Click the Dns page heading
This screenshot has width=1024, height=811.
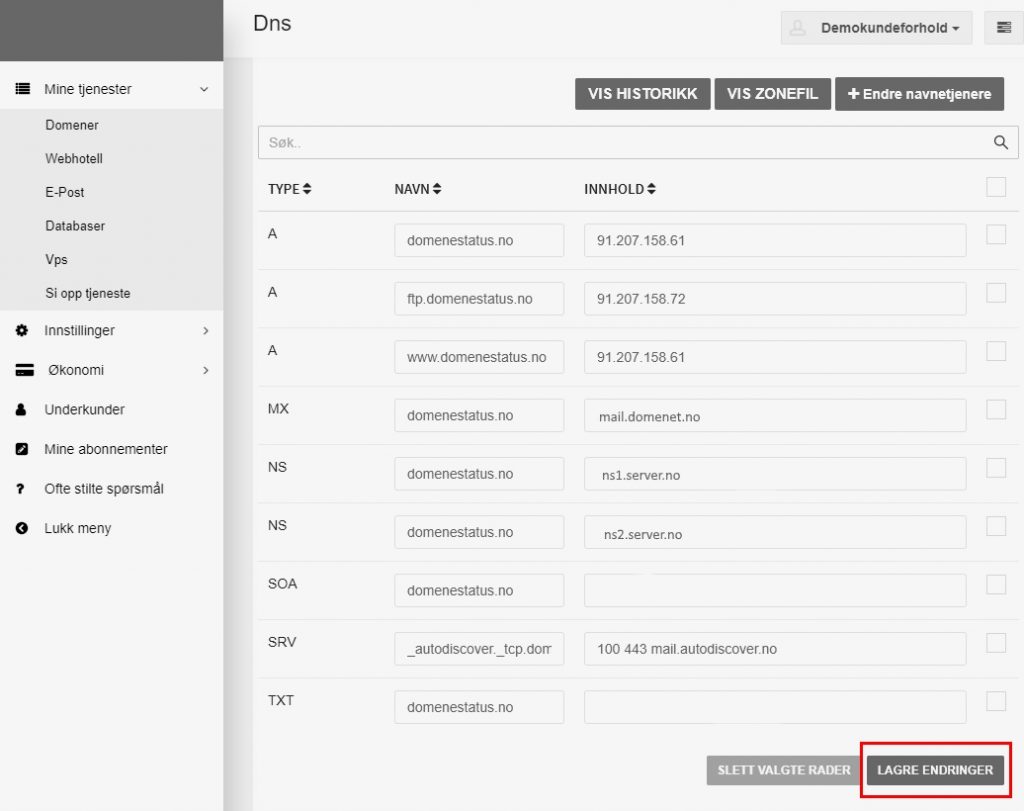tap(272, 24)
